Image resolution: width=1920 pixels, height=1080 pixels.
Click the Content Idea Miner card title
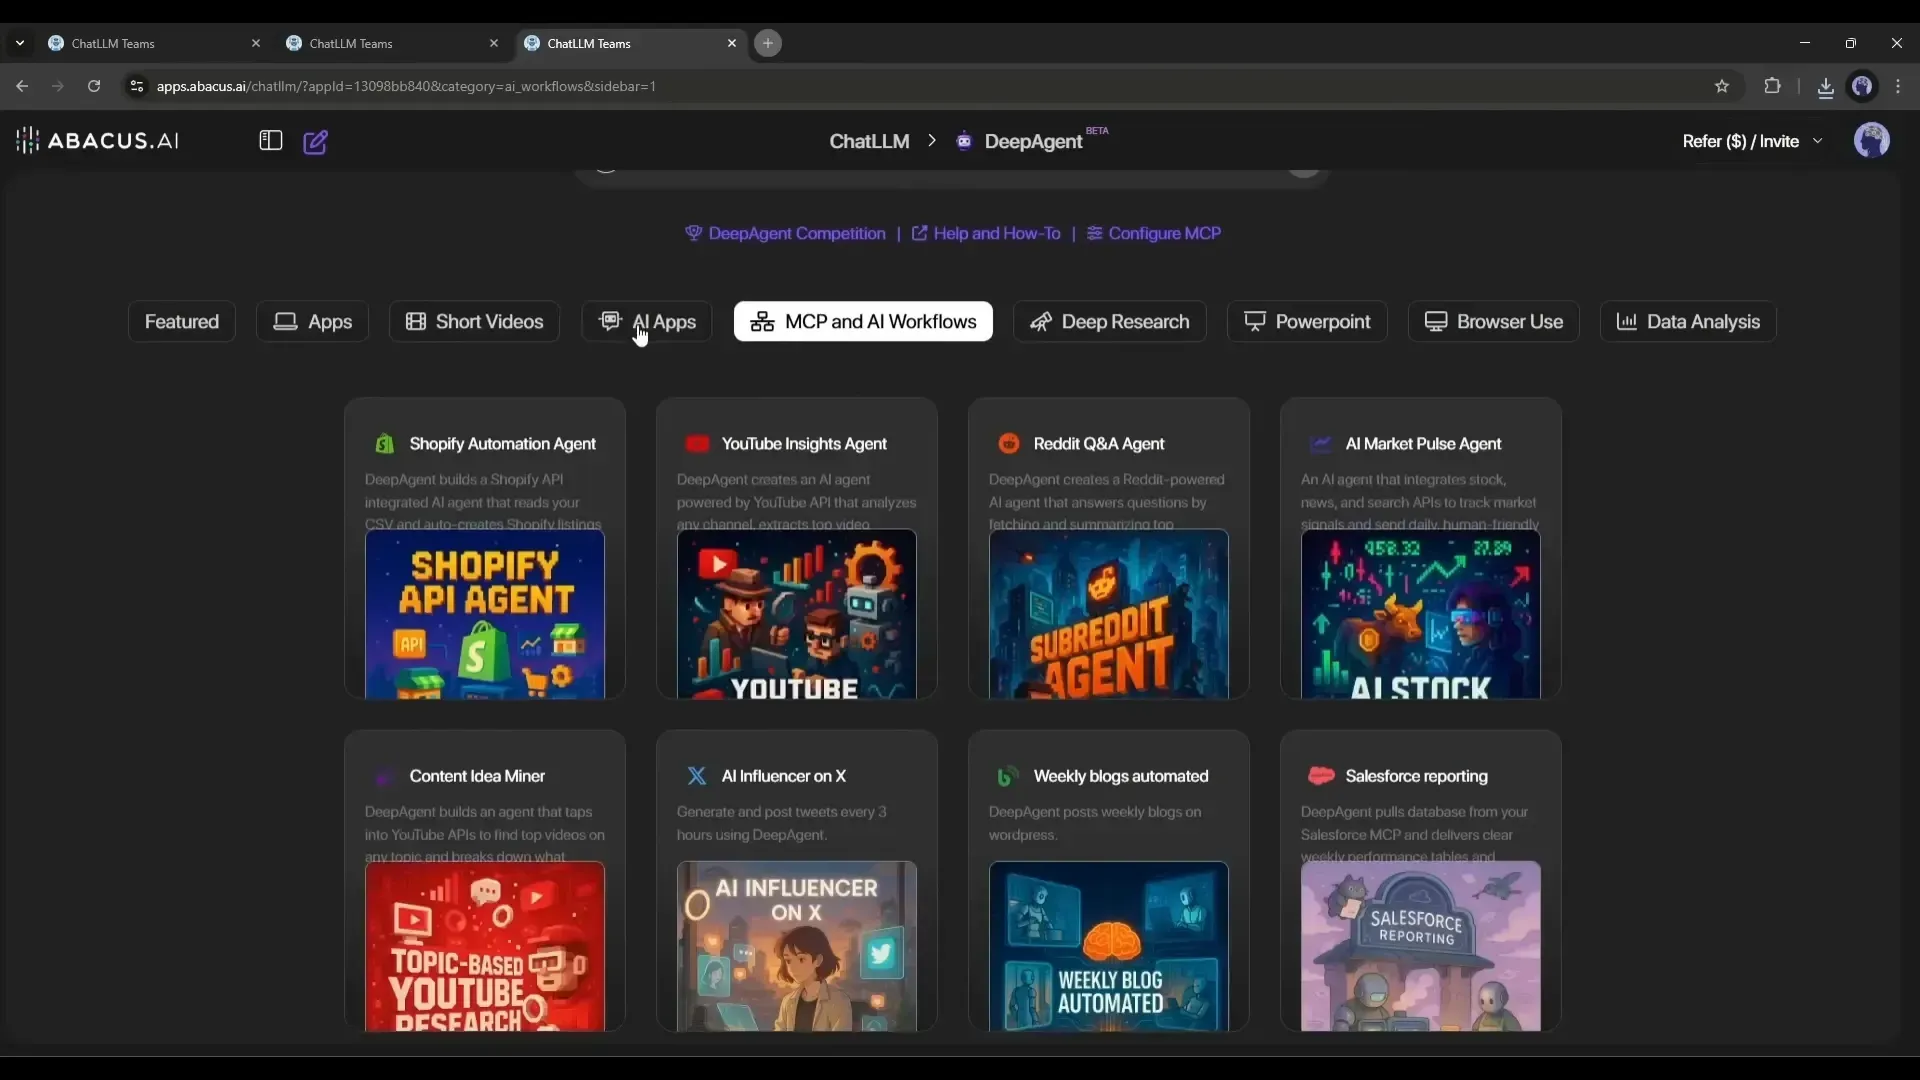click(x=477, y=776)
